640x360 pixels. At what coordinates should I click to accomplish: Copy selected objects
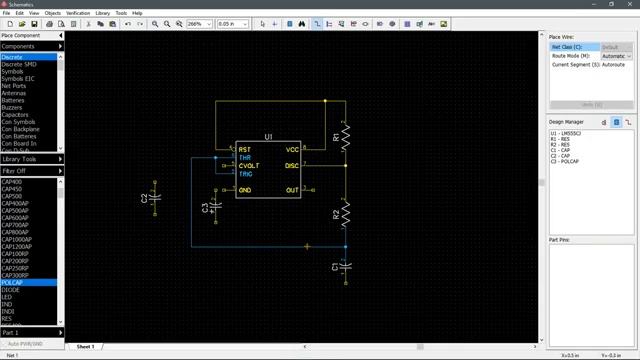[100, 24]
